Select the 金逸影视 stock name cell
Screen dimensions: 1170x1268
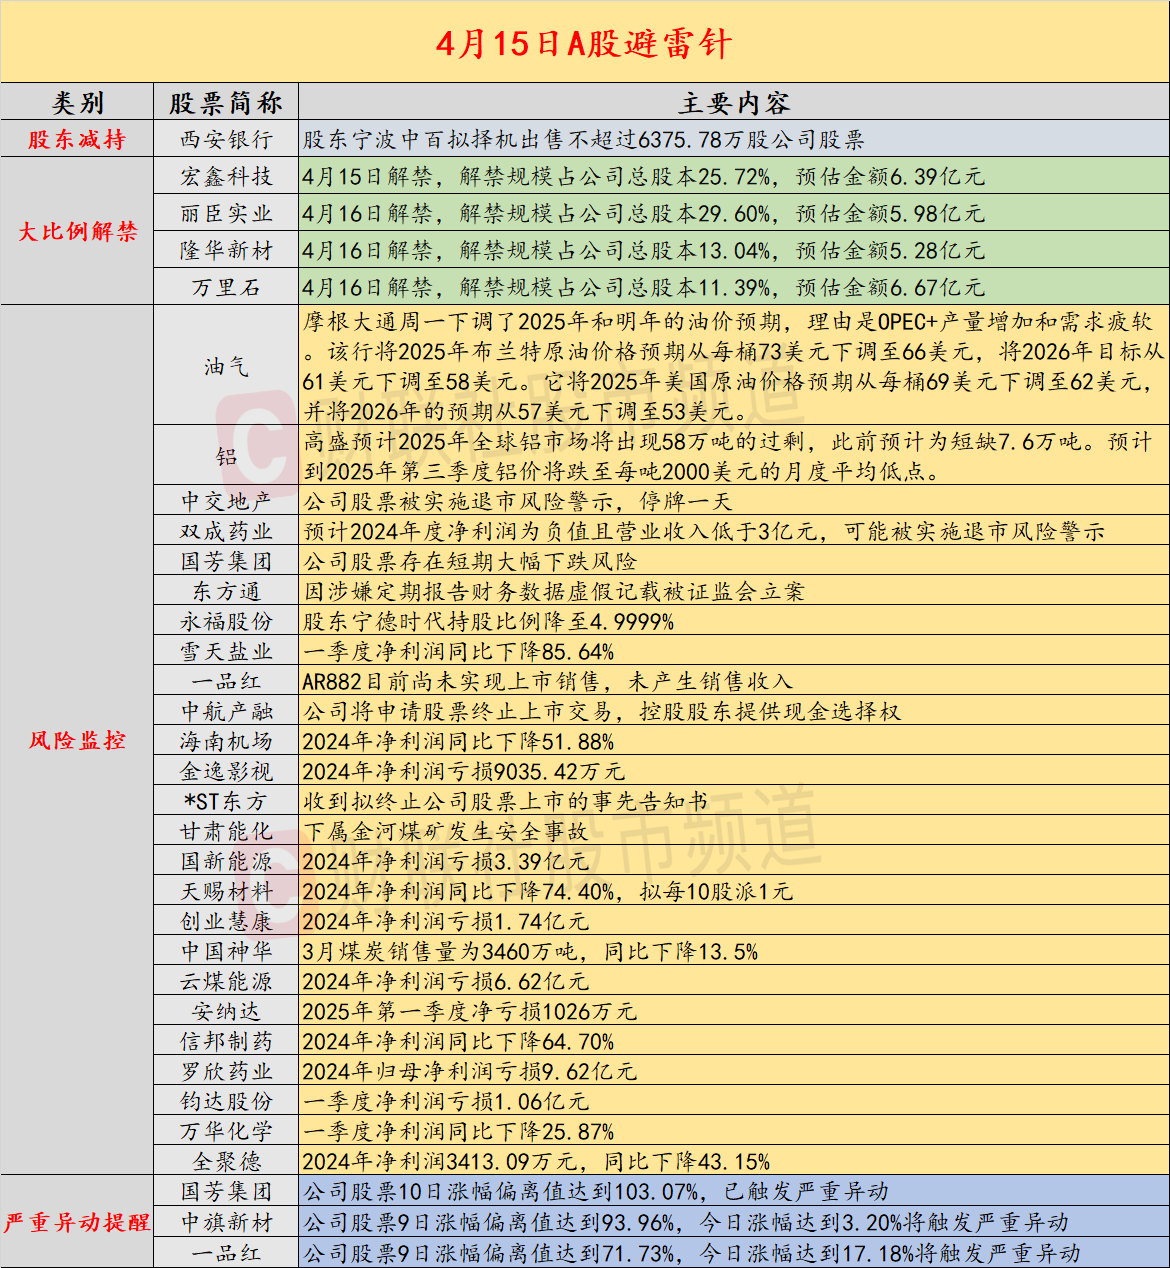226,771
